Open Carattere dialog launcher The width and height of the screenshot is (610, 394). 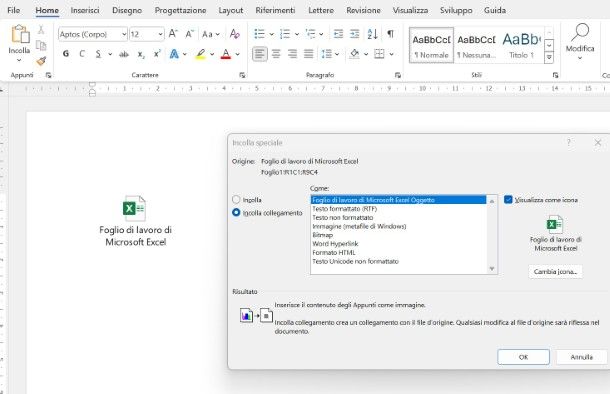click(x=242, y=75)
